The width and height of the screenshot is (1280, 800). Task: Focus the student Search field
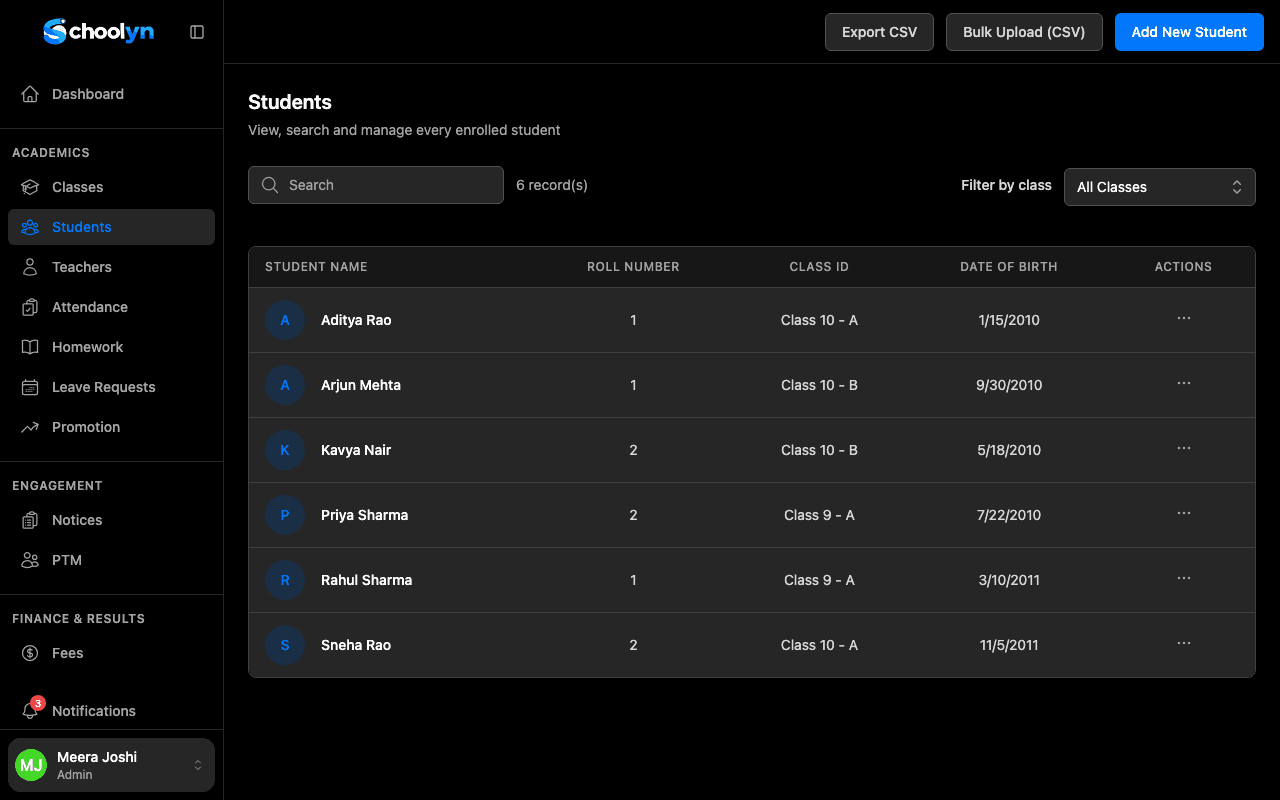pos(376,185)
